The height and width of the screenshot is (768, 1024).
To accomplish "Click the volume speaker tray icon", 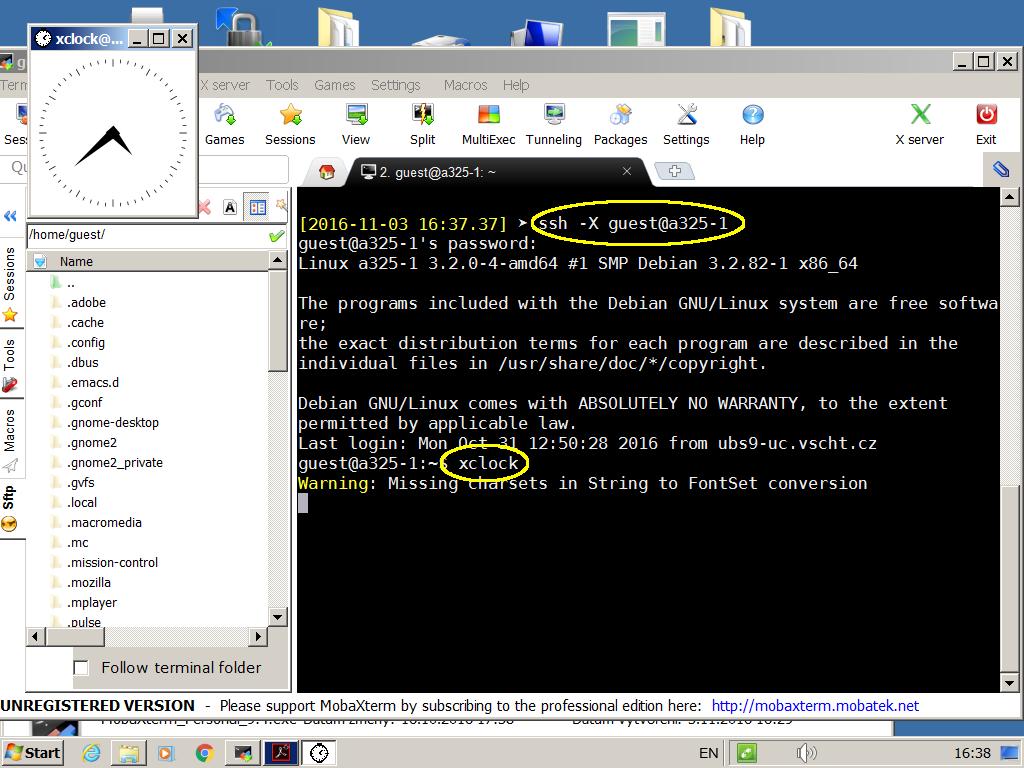I will [x=807, y=753].
